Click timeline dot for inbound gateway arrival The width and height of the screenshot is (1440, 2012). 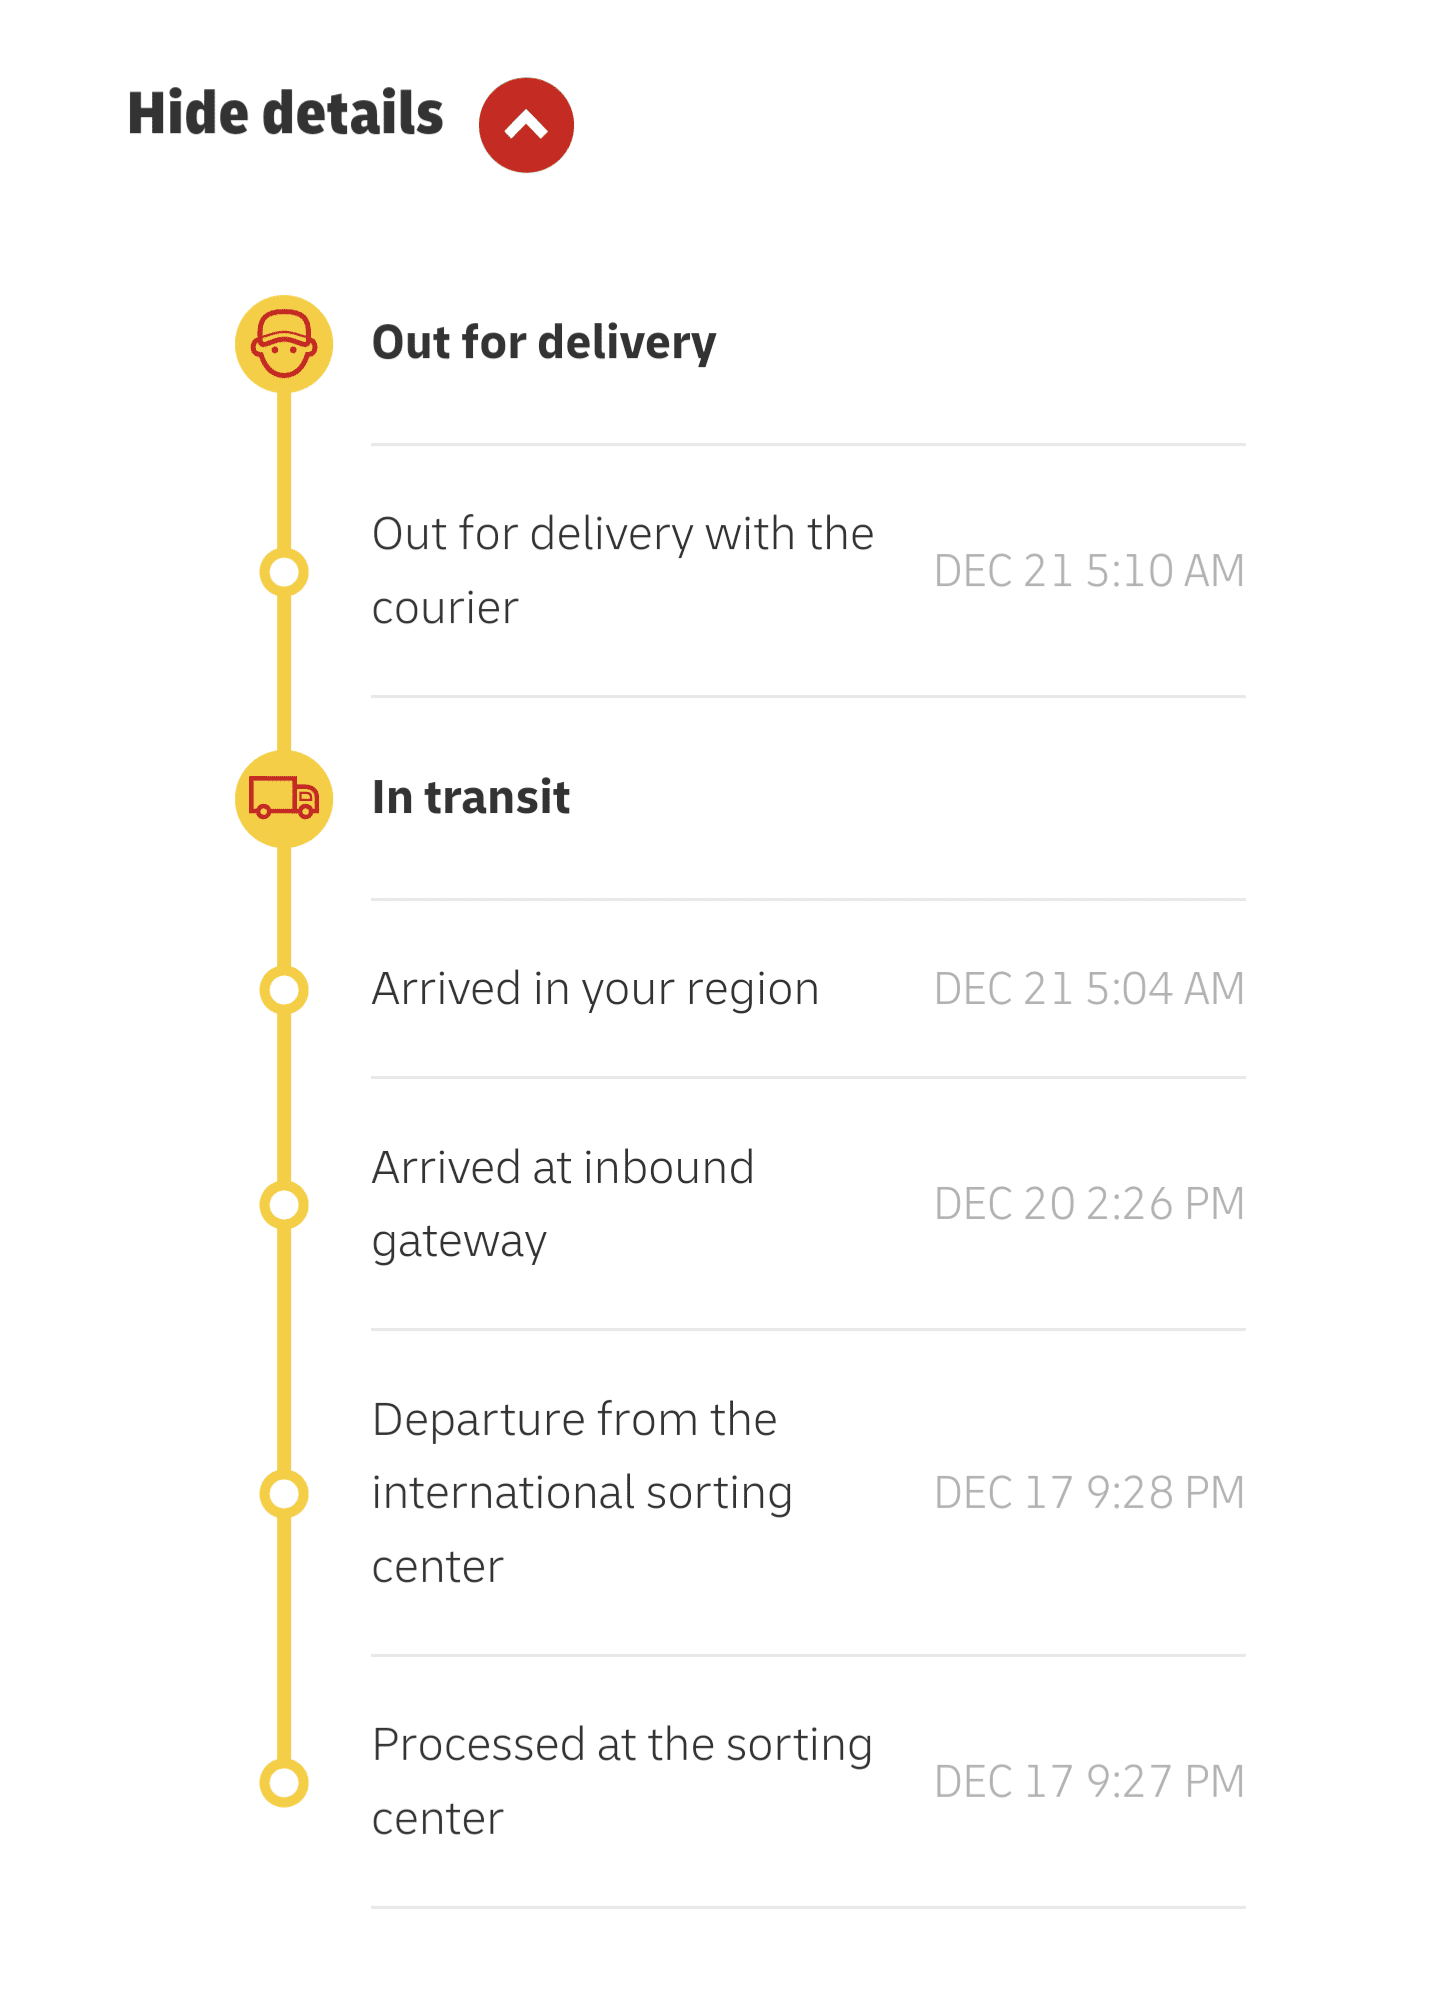pos(284,1205)
